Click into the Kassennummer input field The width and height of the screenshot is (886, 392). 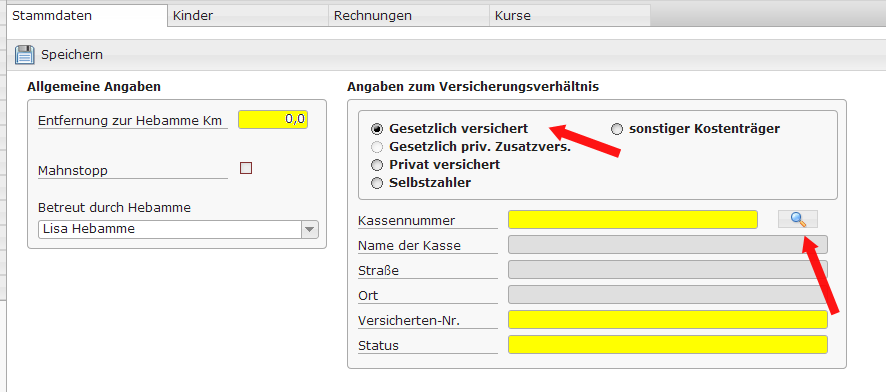[633, 220]
